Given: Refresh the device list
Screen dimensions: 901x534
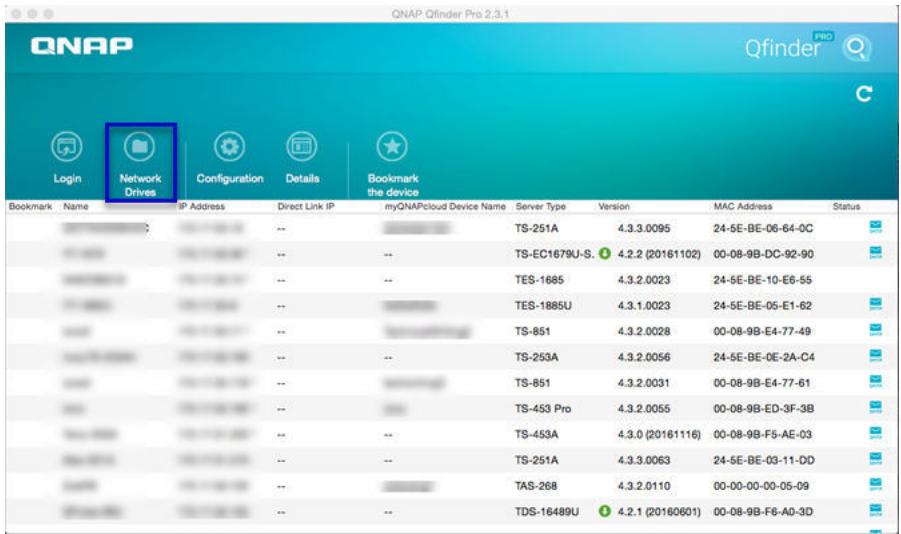Looking at the screenshot, I should (x=864, y=94).
